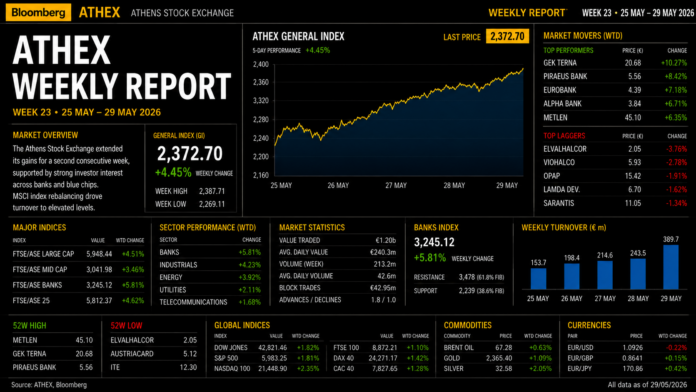696x392 pixels.
Task: Click the VALUE TRADED statistic
Action: click(337, 240)
